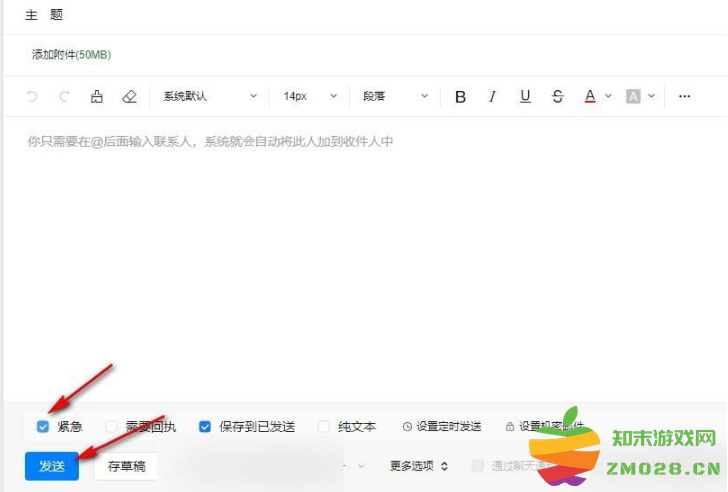728x492 pixels.
Task: Open the sender dropdown arrow beside 存草稿
Action: click(361, 466)
